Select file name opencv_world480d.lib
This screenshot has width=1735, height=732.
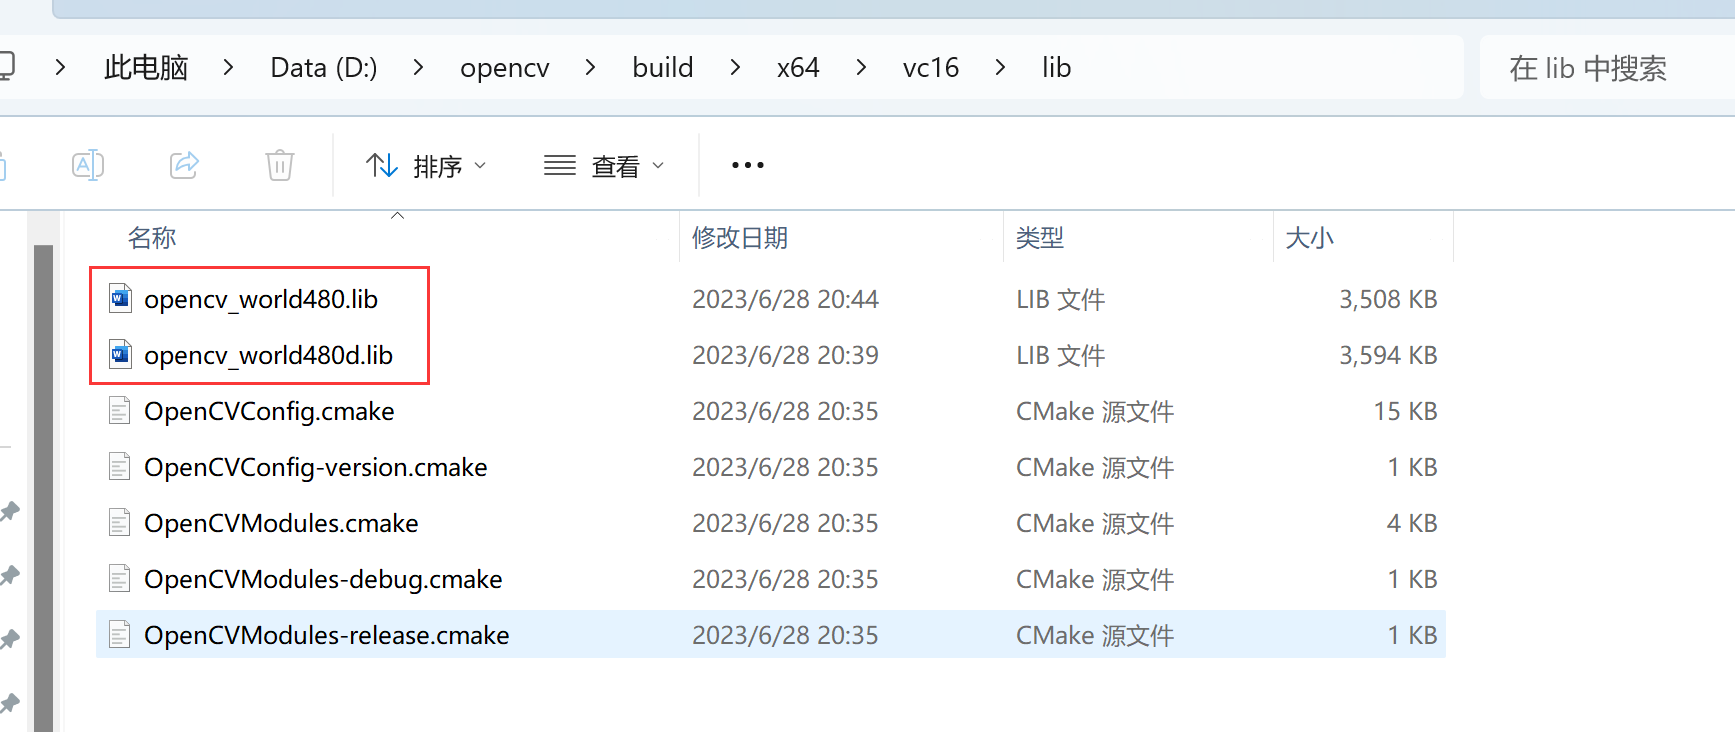269,355
